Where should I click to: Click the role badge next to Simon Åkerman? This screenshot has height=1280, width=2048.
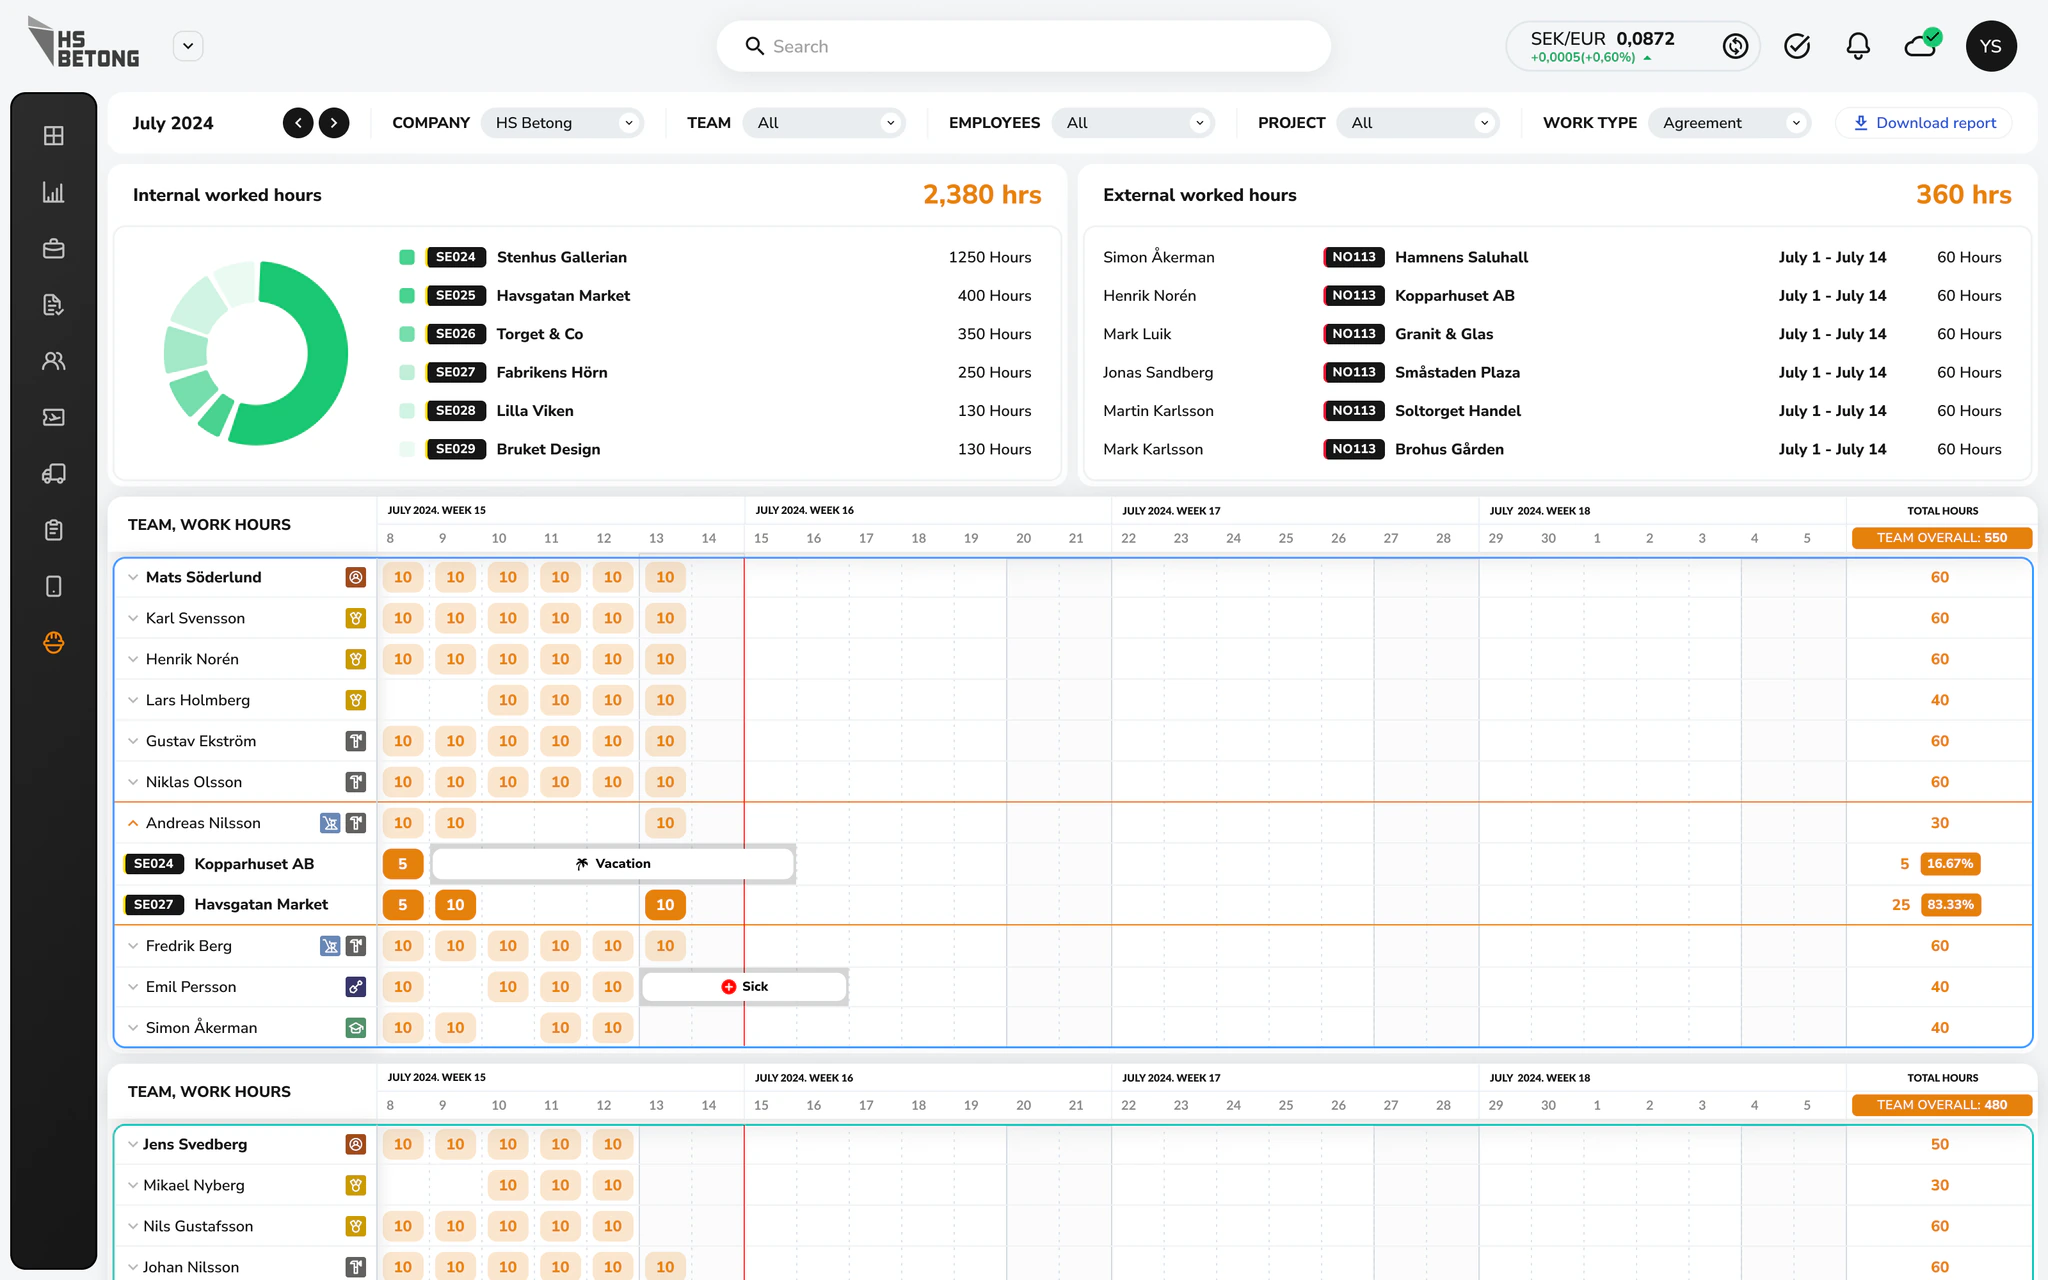[x=356, y=1028]
